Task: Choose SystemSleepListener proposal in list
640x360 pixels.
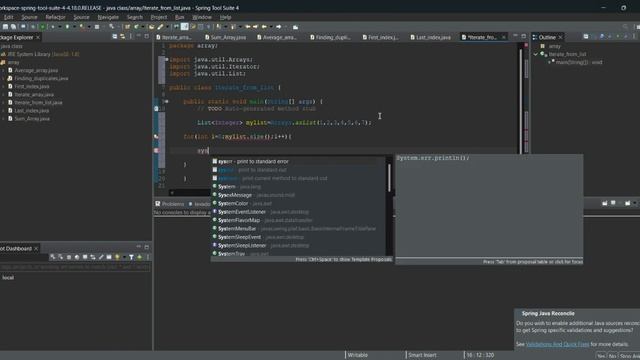Action: [x=298, y=245]
